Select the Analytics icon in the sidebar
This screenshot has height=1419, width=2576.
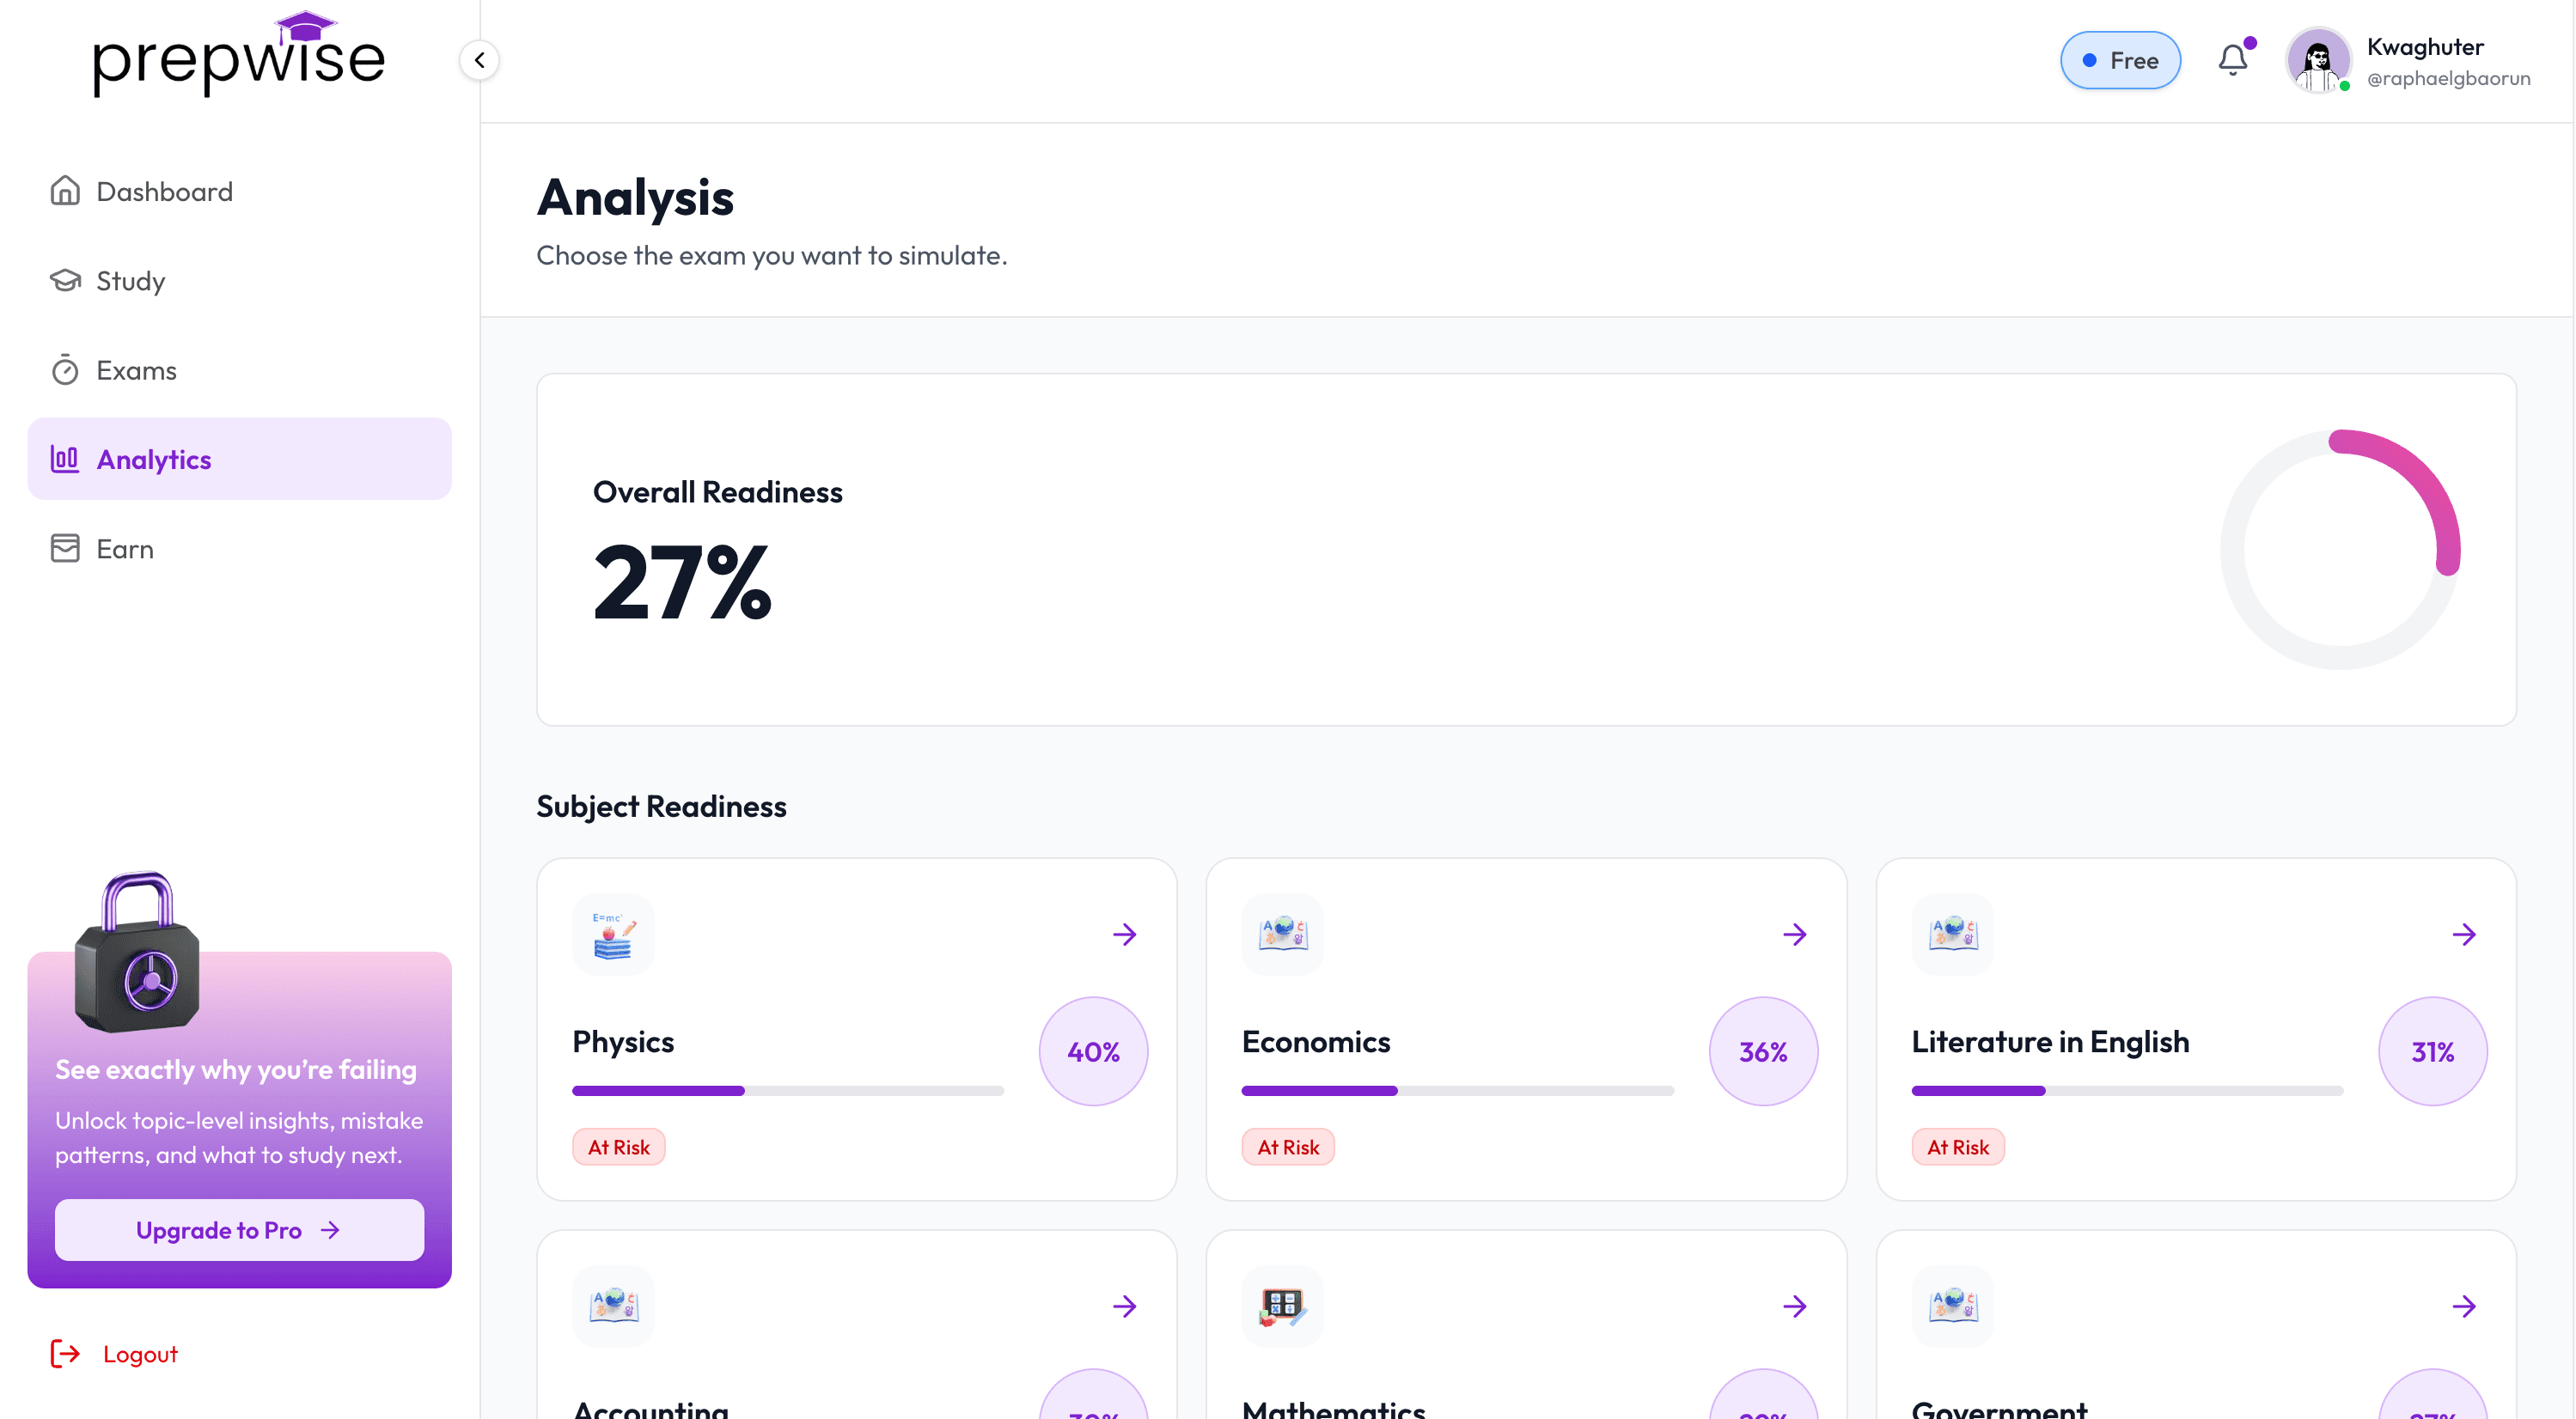click(x=64, y=458)
